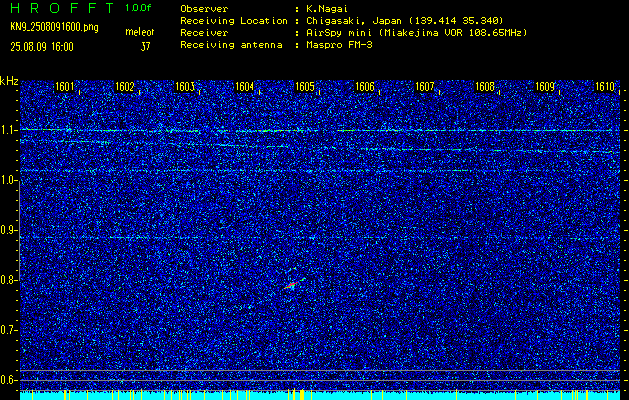Click the 1608 time marker

(485, 87)
